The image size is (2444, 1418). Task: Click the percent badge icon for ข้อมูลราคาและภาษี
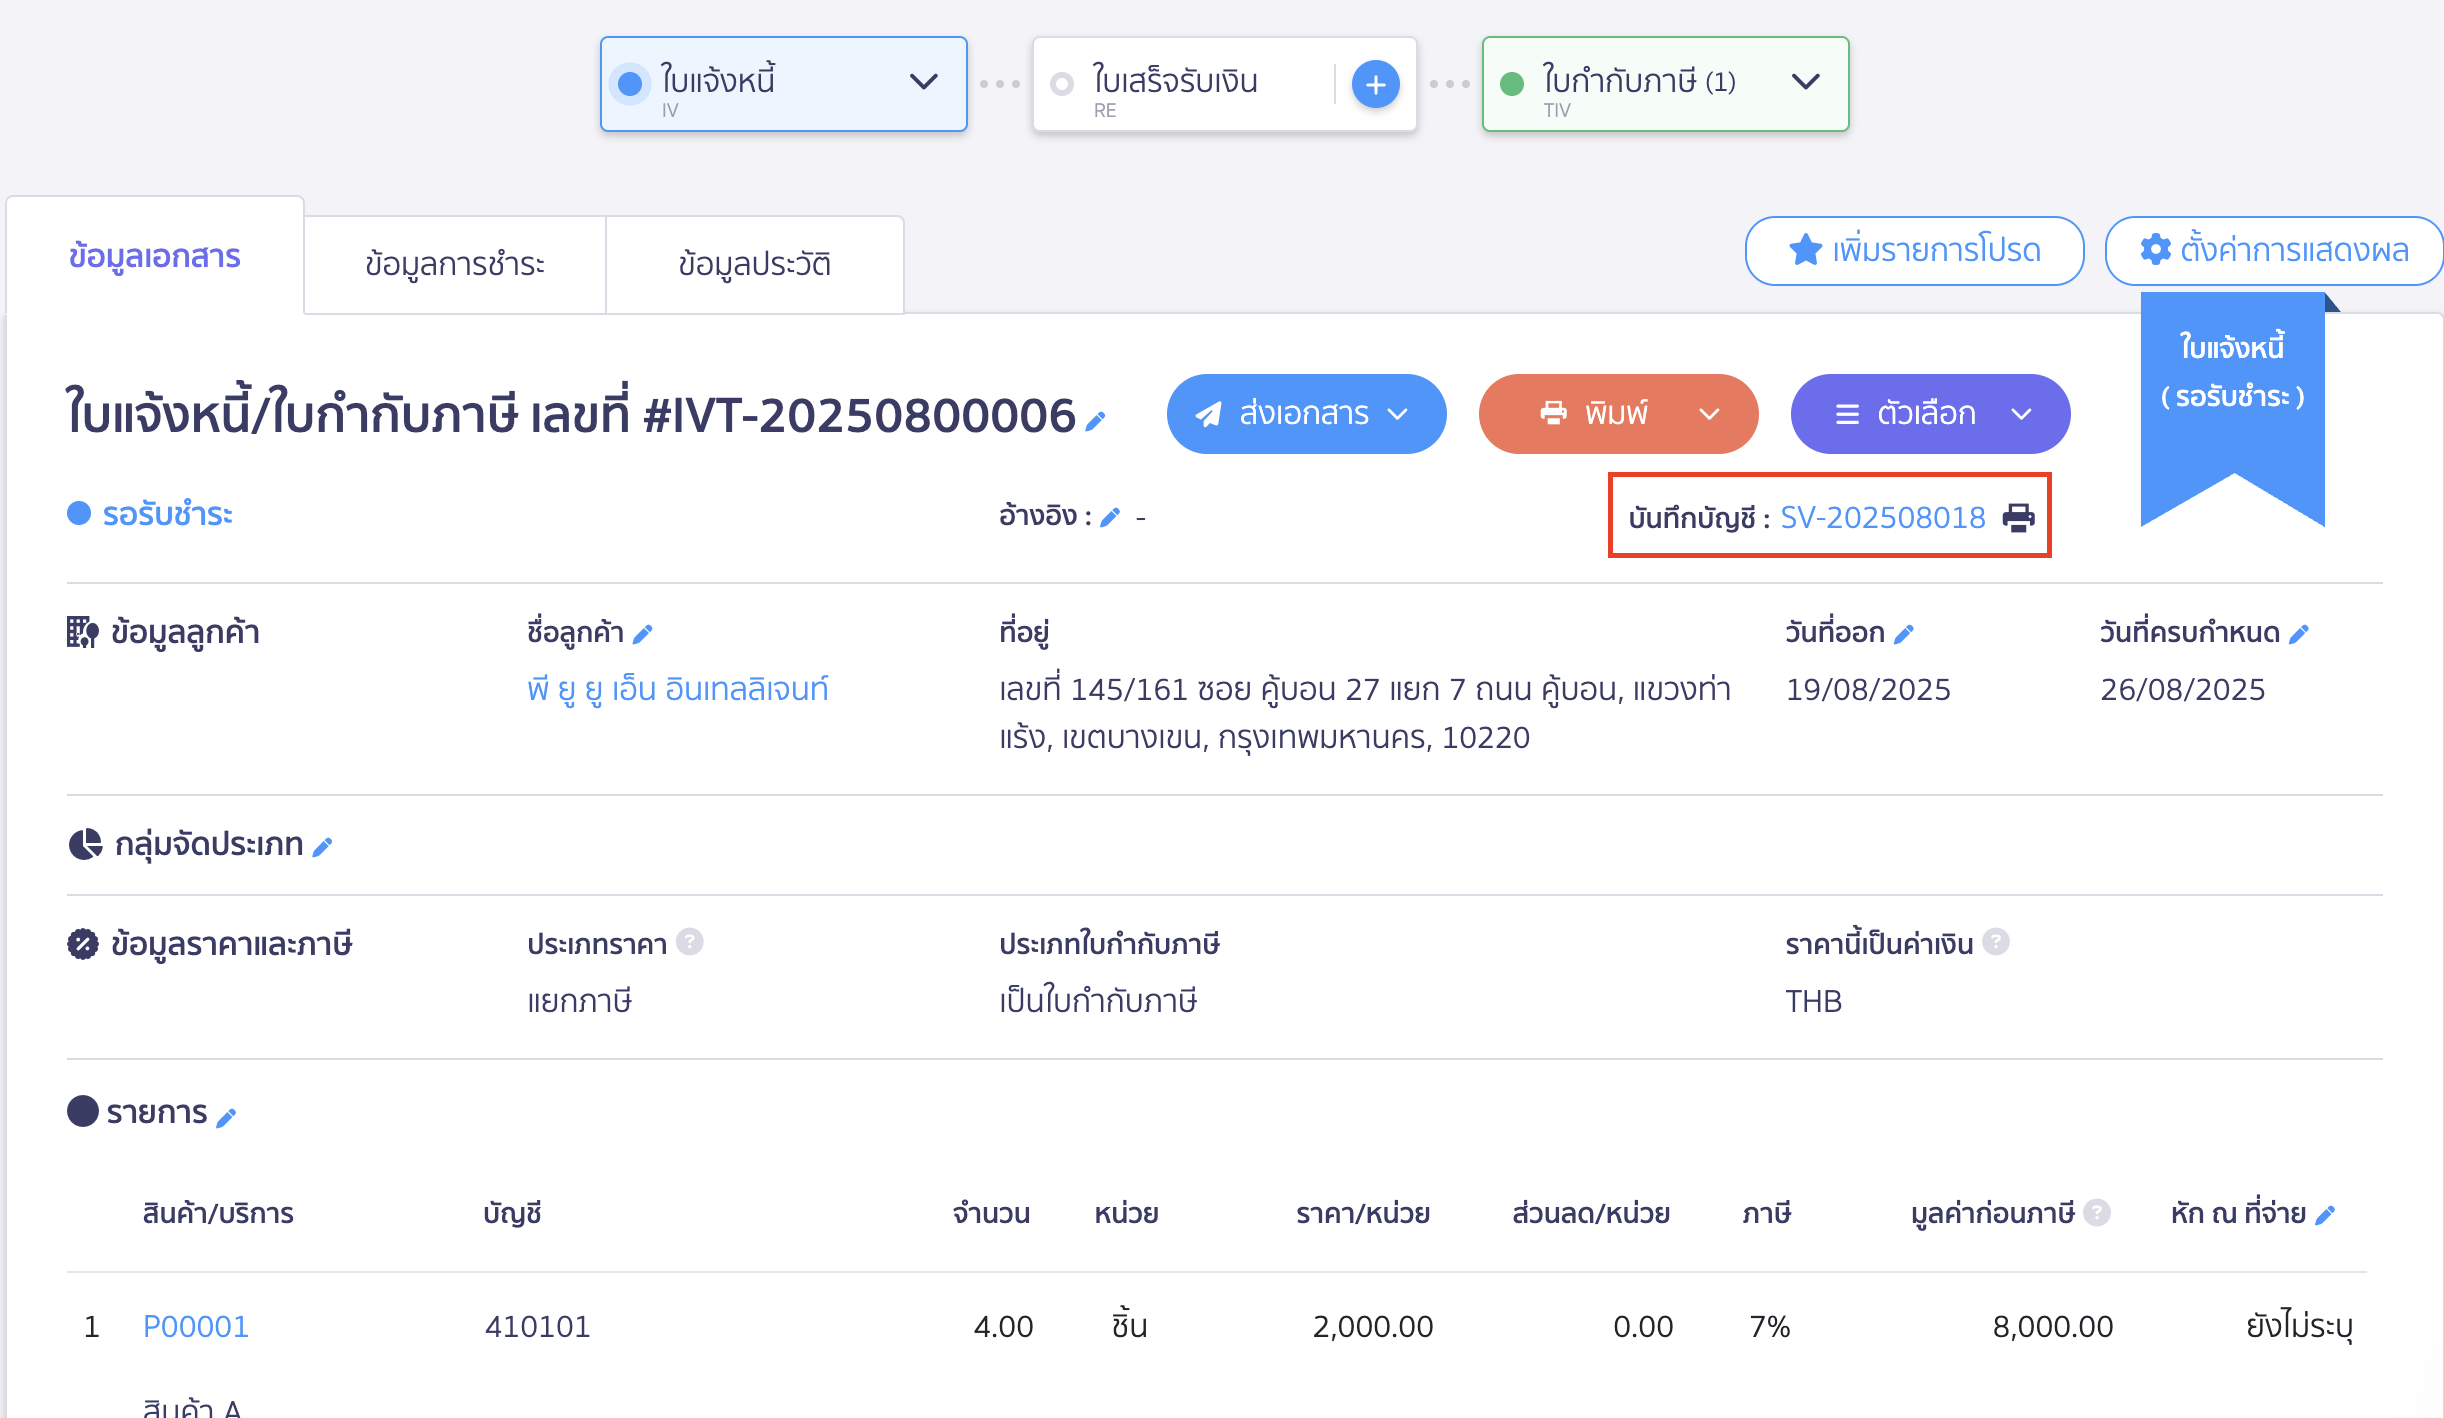[83, 944]
